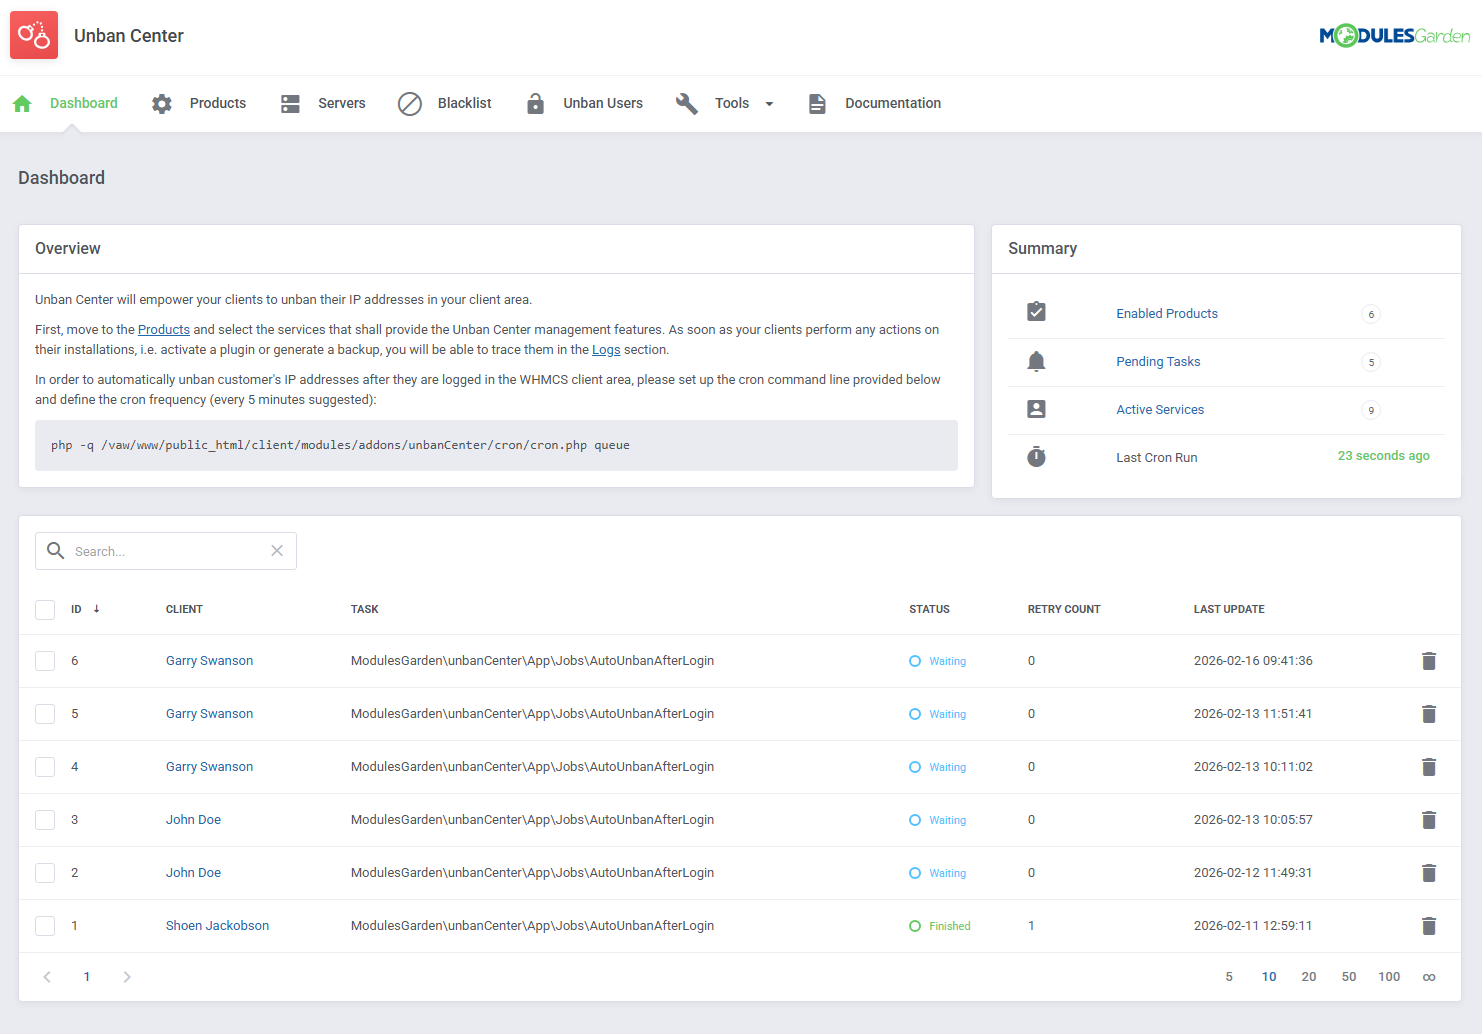The image size is (1482, 1034).
Task: Follow the Products link in overview text
Action: 164,330
